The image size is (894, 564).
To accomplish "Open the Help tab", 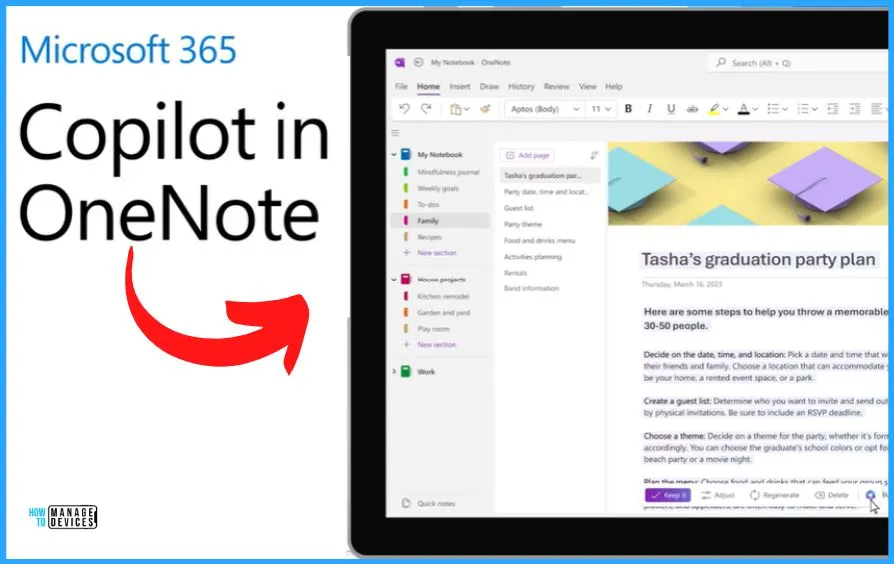I will pos(613,87).
